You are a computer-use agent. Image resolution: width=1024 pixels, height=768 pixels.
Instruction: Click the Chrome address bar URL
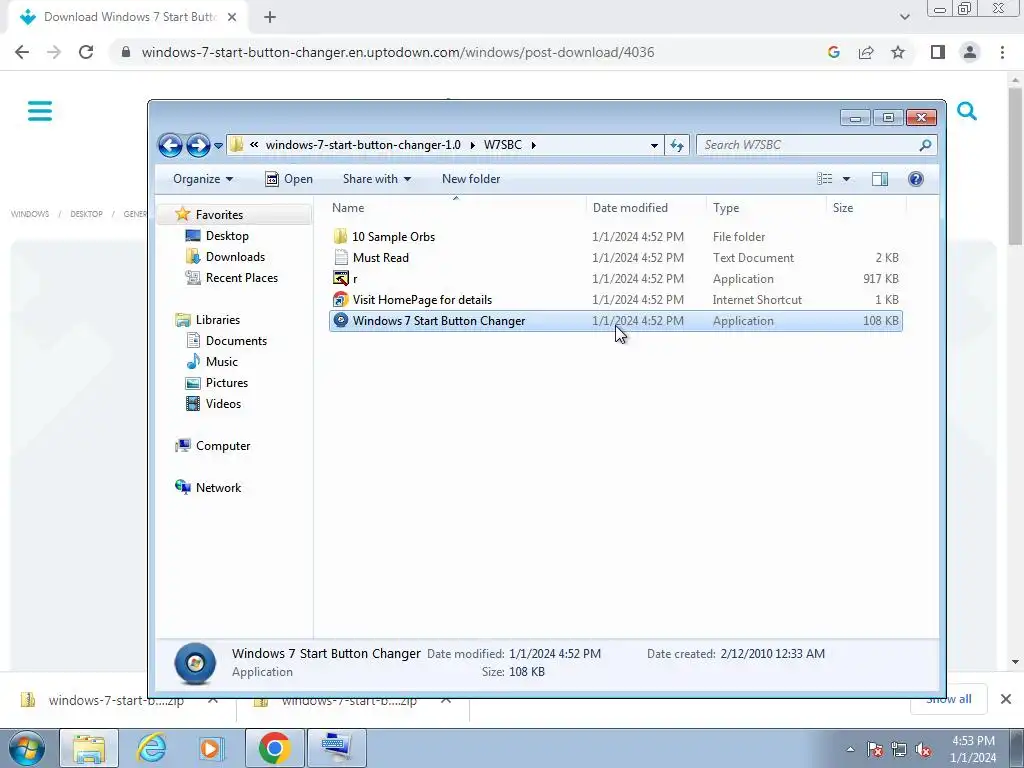point(398,52)
